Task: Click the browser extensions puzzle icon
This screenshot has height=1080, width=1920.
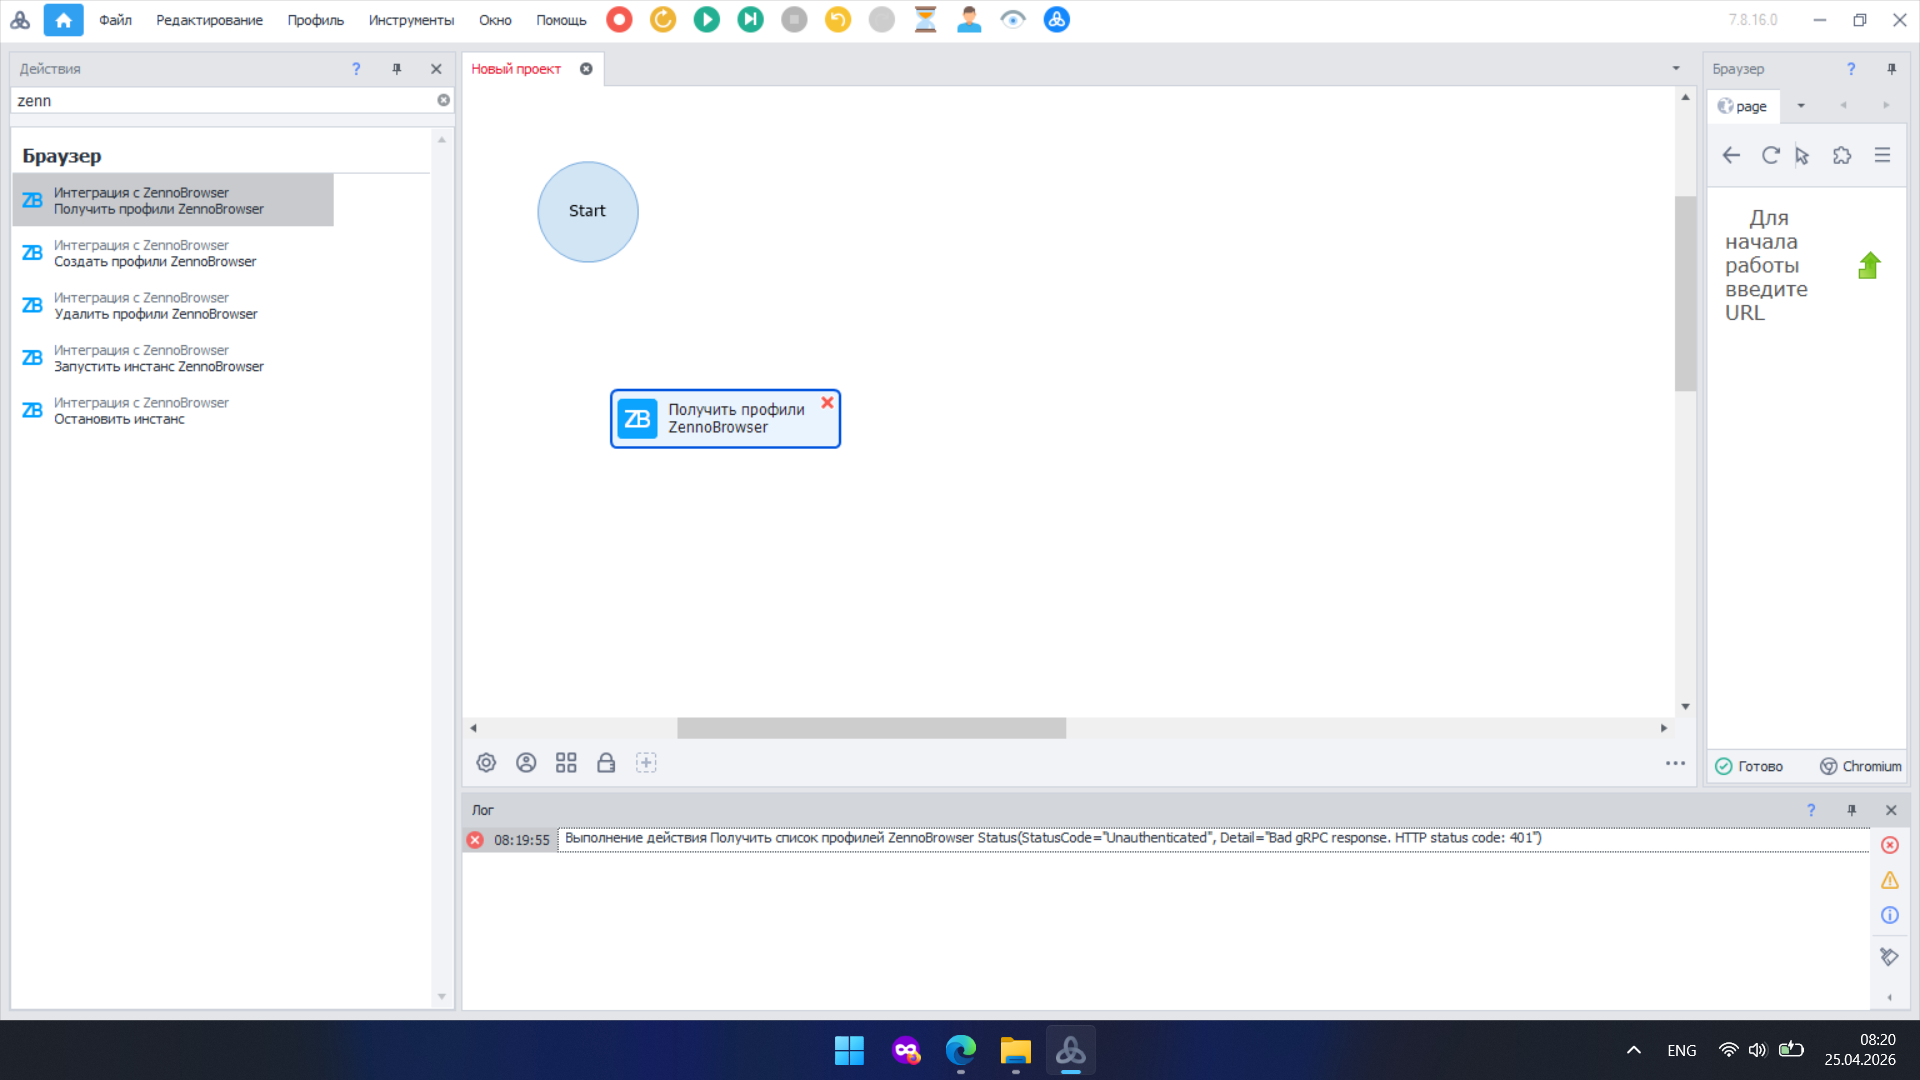Action: coord(1841,155)
